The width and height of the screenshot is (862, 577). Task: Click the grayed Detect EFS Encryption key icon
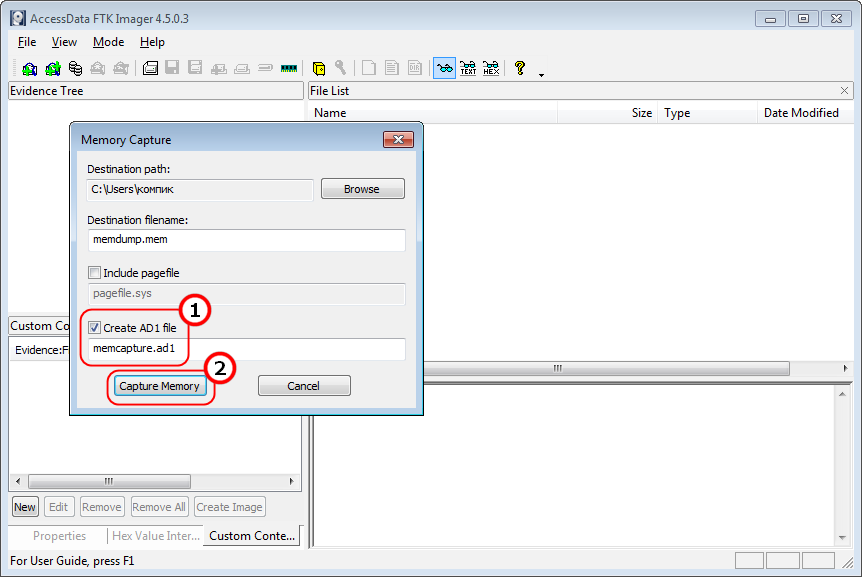click(341, 69)
